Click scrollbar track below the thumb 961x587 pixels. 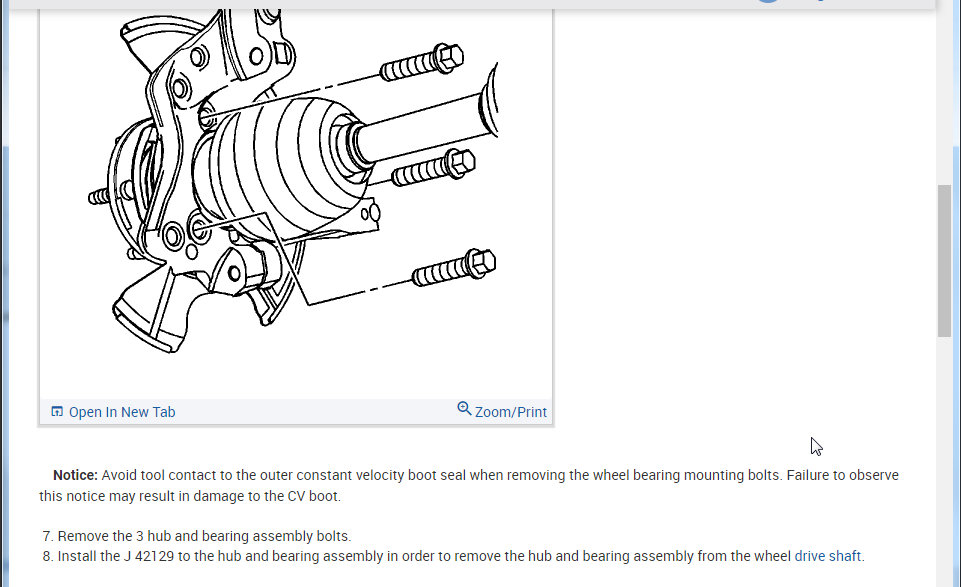click(944, 460)
